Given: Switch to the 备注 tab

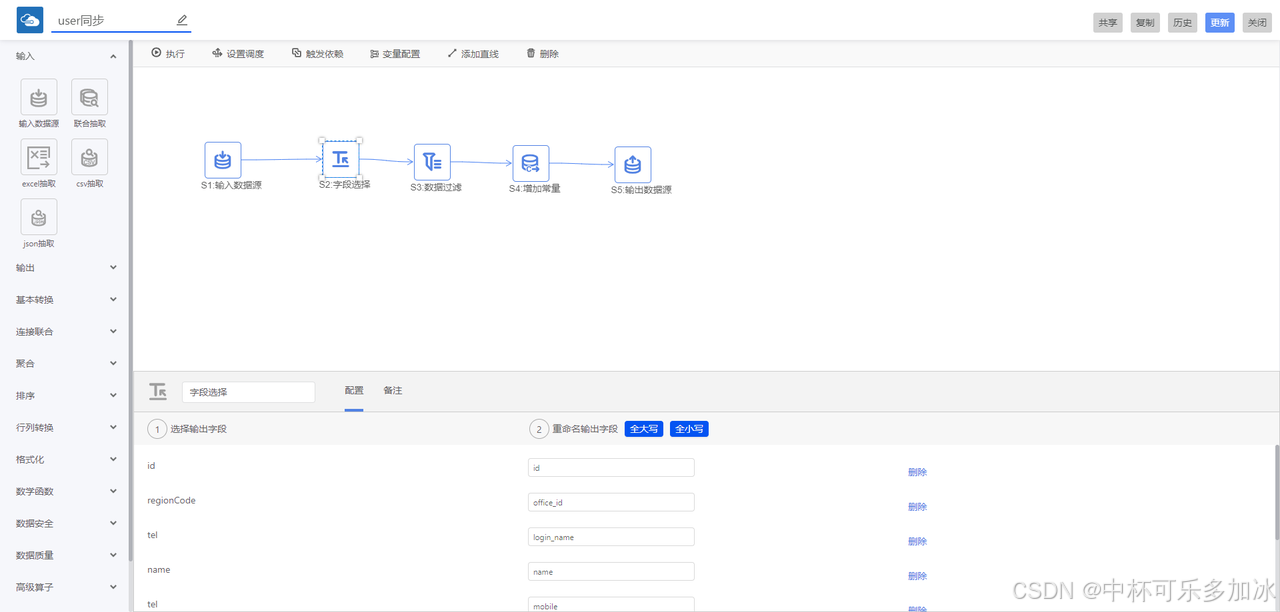Looking at the screenshot, I should [393, 391].
